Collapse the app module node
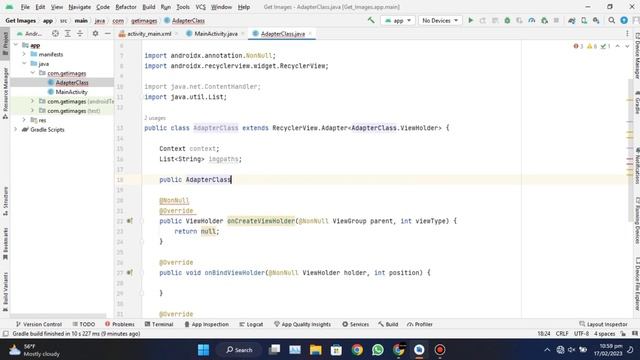The width and height of the screenshot is (640, 360). [x=16, y=45]
